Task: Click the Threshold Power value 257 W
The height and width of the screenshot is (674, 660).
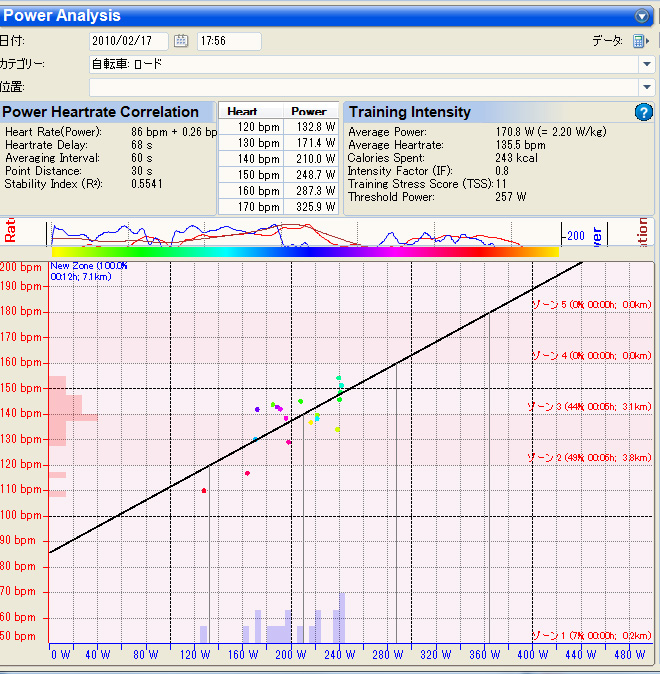Action: [511, 197]
